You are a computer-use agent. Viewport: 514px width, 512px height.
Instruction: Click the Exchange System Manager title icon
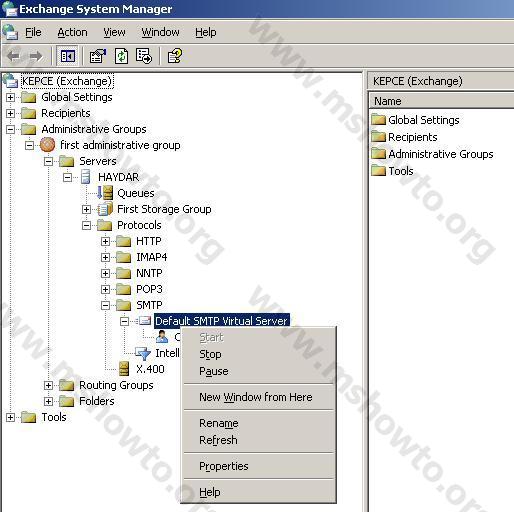pos(9,9)
